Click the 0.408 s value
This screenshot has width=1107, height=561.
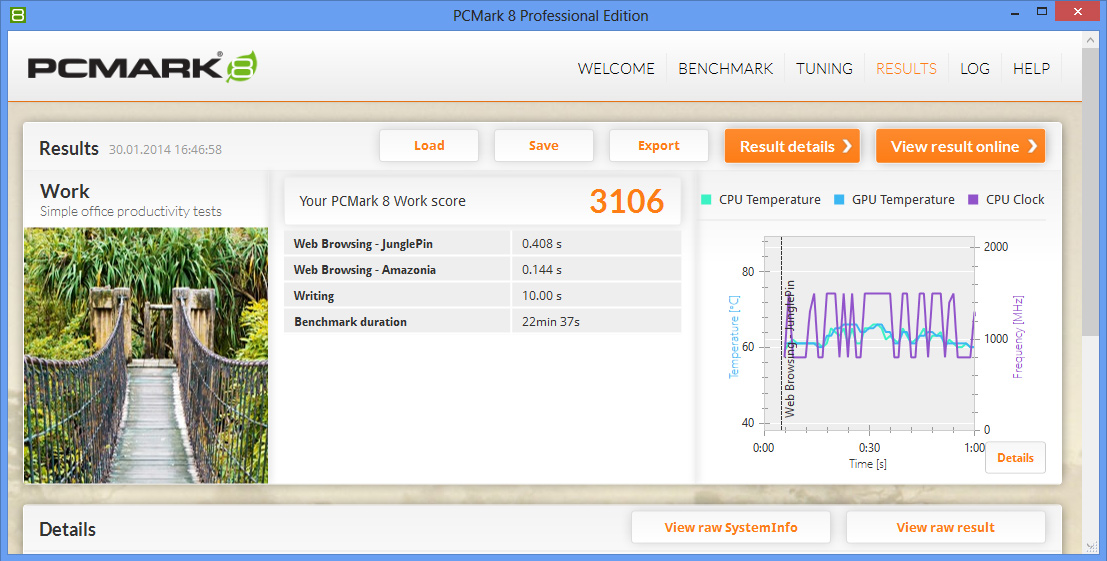pyautogui.click(x=541, y=243)
